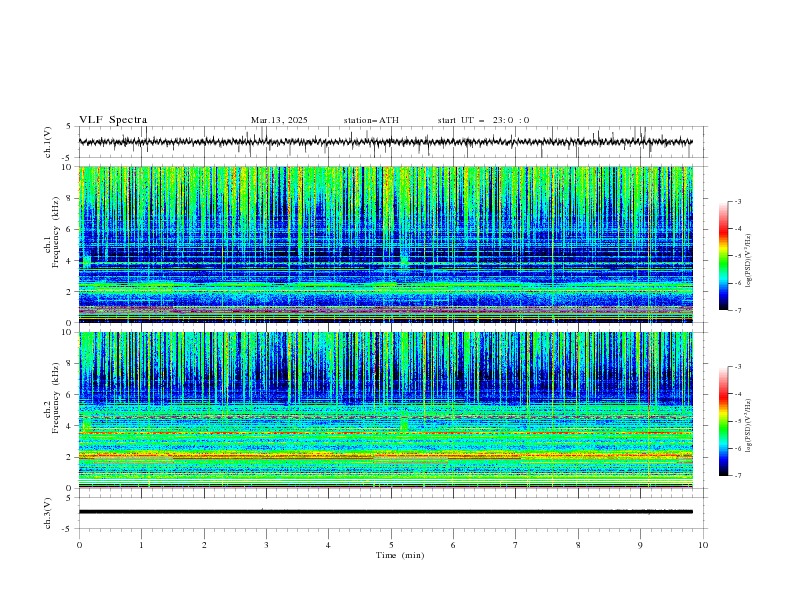
Task: Click the ch.1 color scale bar
Action: click(x=723, y=256)
